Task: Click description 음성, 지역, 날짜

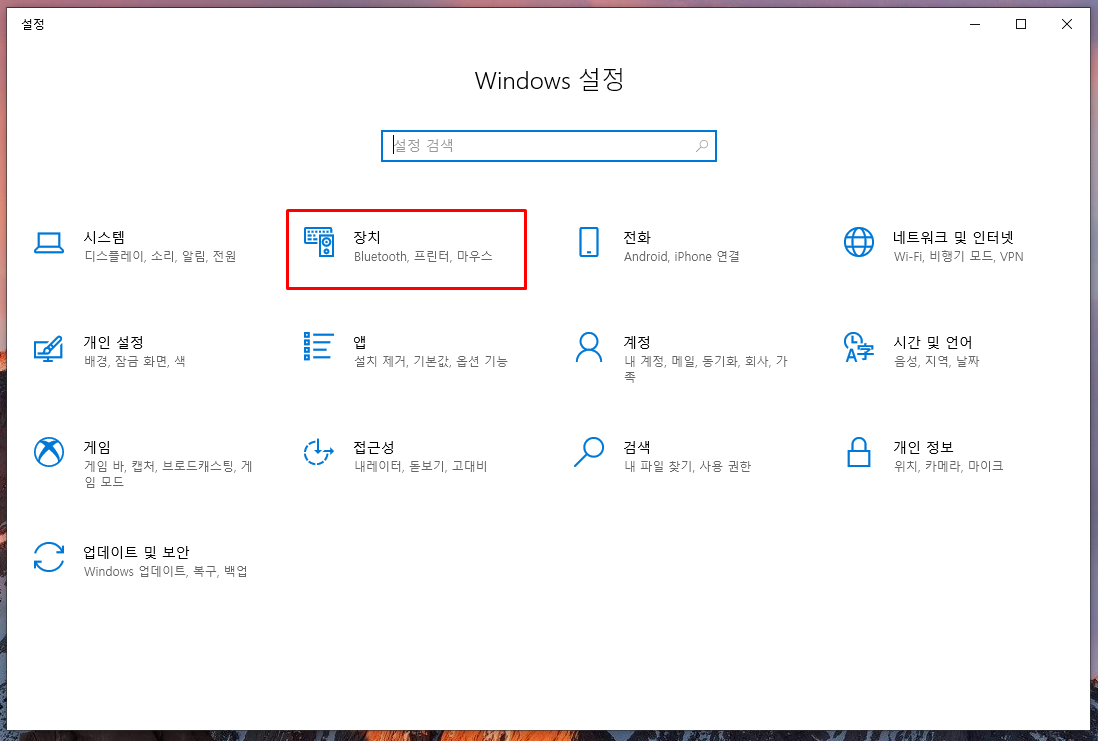Action: pyautogui.click(x=936, y=361)
